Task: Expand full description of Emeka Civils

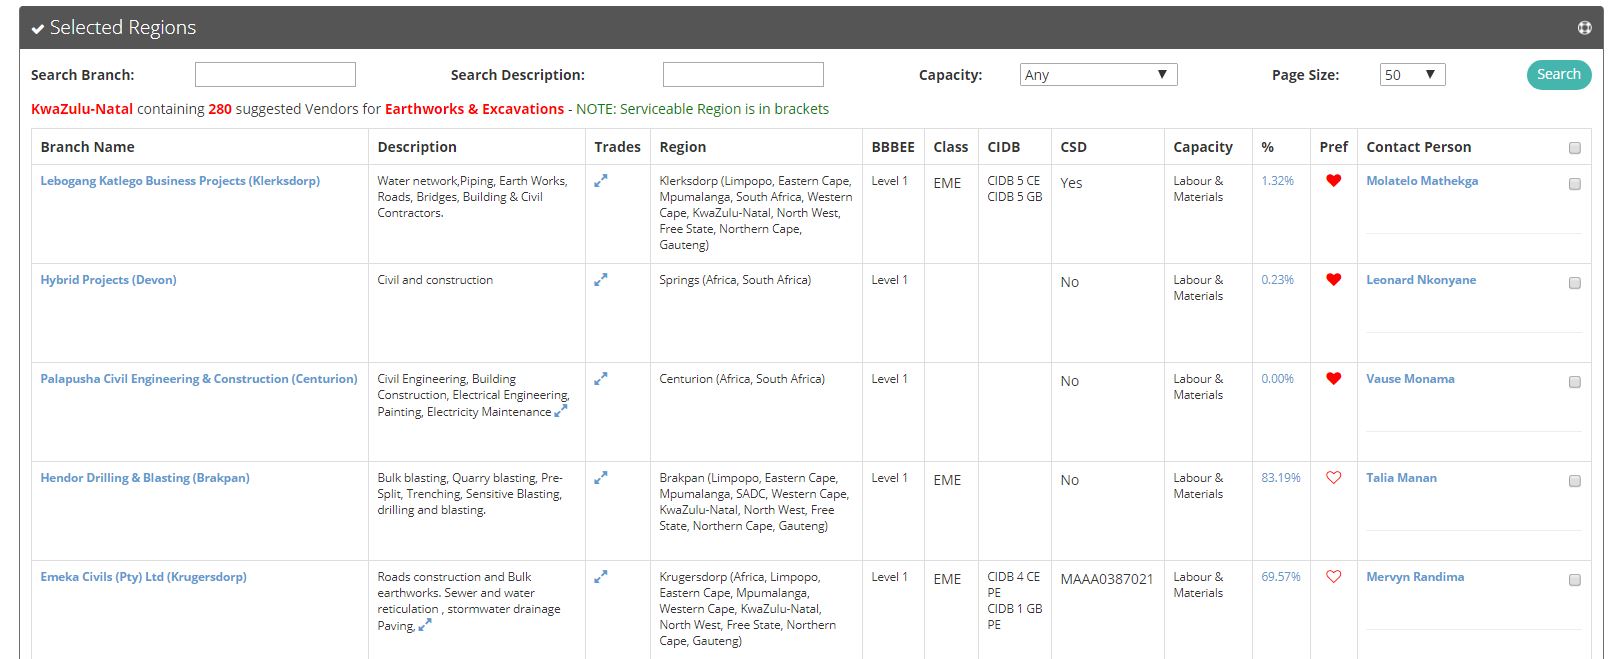Action: [x=425, y=624]
